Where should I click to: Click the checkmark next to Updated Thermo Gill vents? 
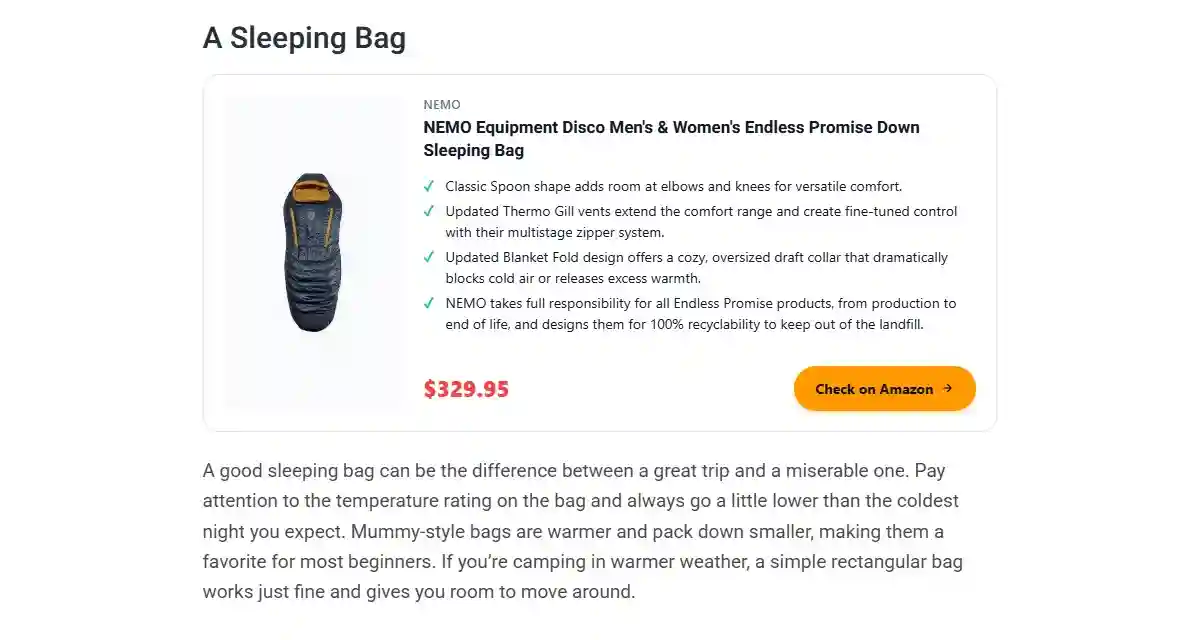[x=429, y=211]
